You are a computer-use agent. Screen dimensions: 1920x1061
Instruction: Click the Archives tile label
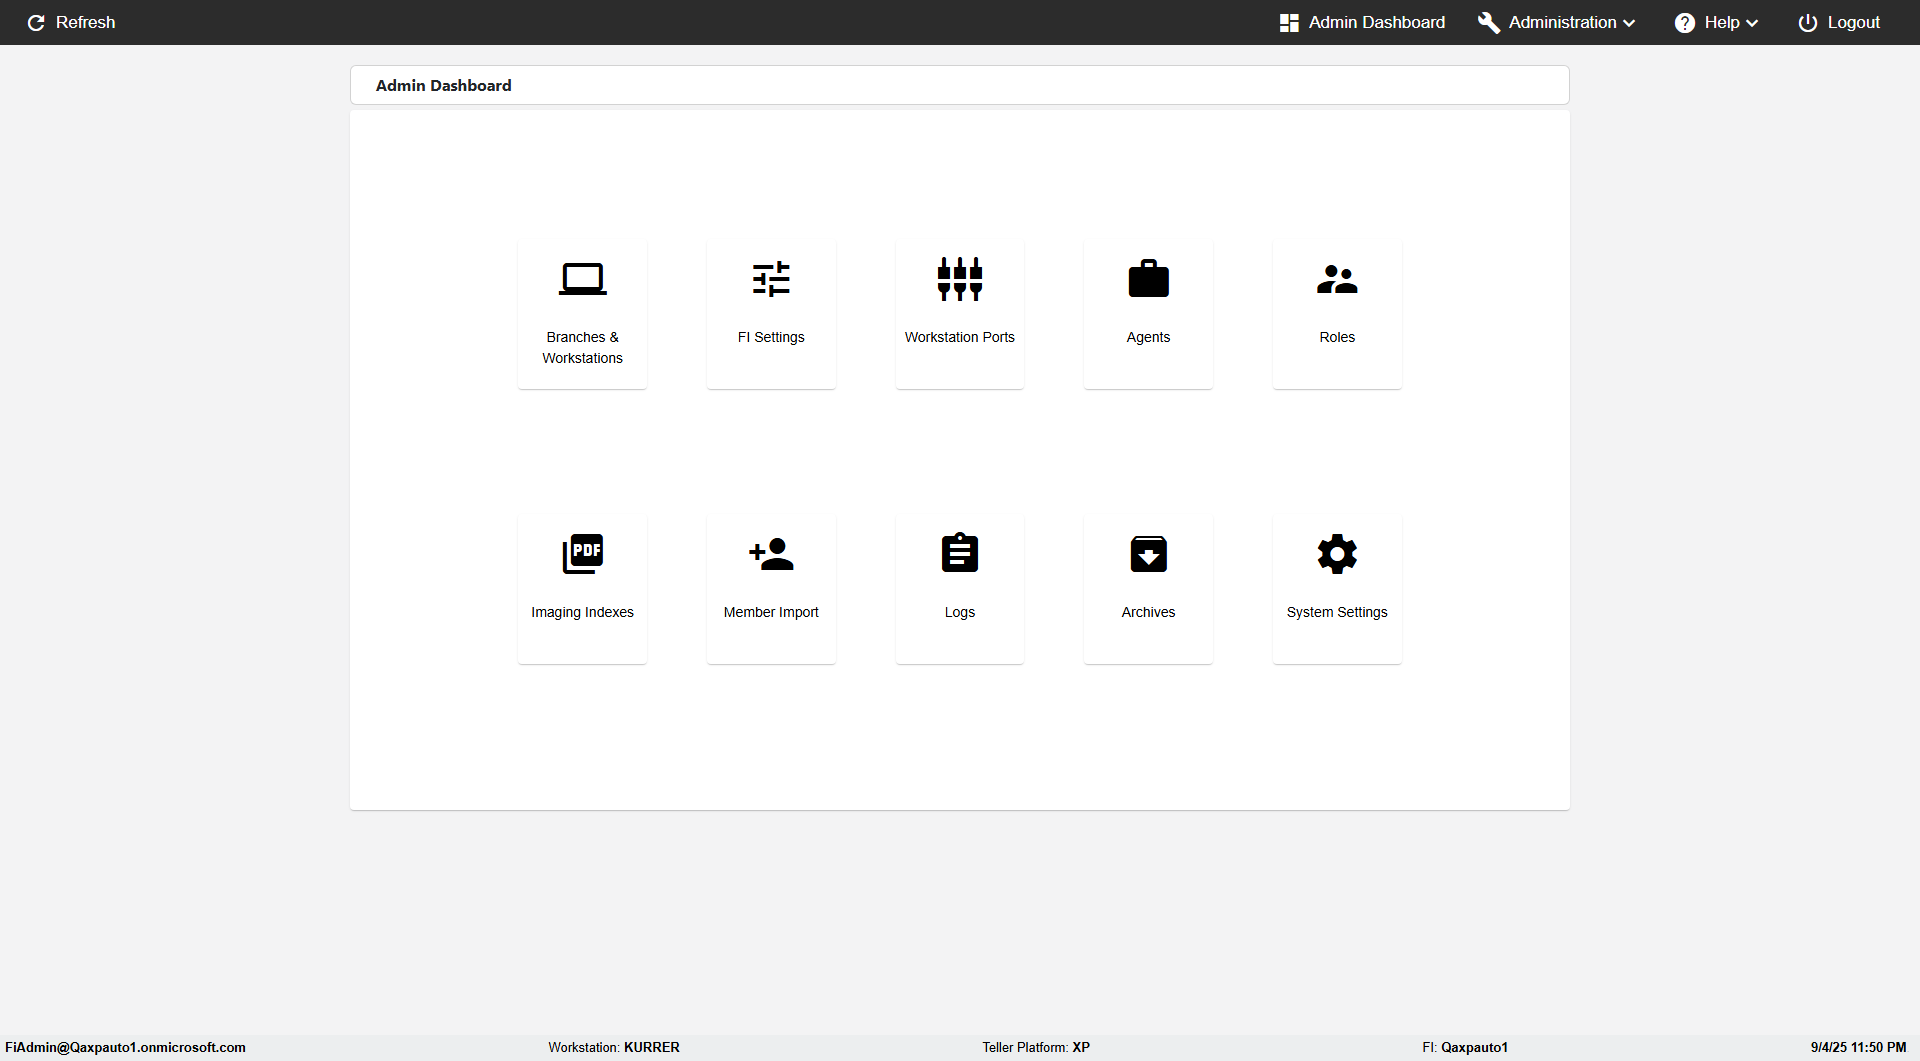[1148, 612]
